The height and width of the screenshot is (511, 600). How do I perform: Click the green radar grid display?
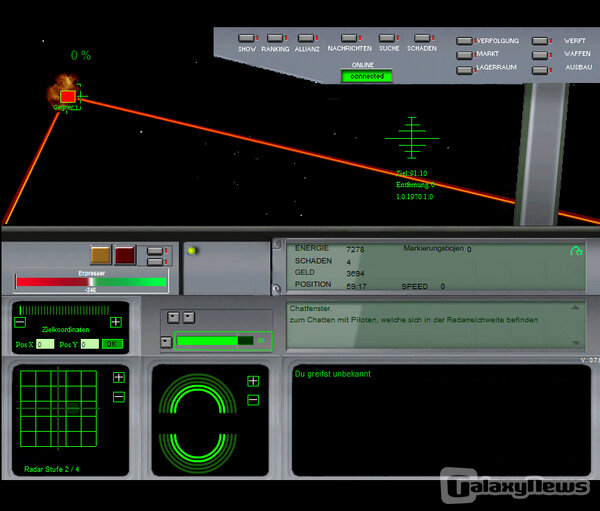pyautogui.click(x=58, y=408)
